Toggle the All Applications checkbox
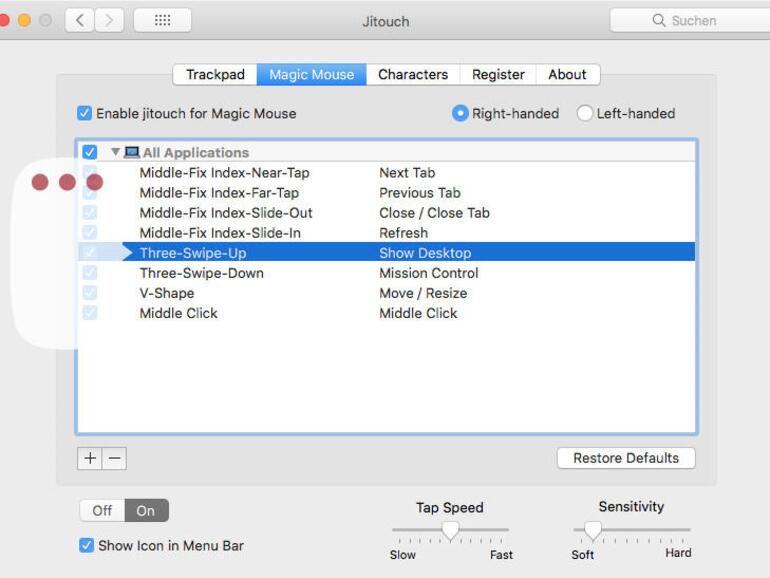 click(x=90, y=152)
